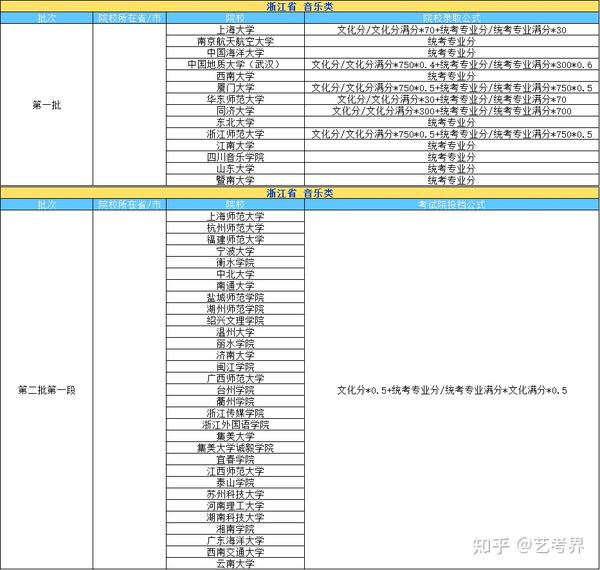This screenshot has width=600, height=570.
Task: Select the 集美大学诚毅学院 cell
Action: 235,448
